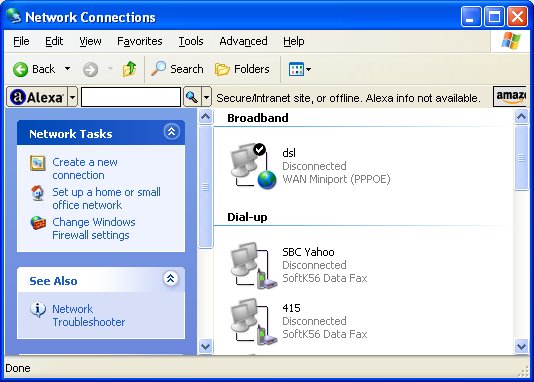This screenshot has height=382, width=534.
Task: Open the Alexa menu dropdown arrow
Action: (72, 97)
